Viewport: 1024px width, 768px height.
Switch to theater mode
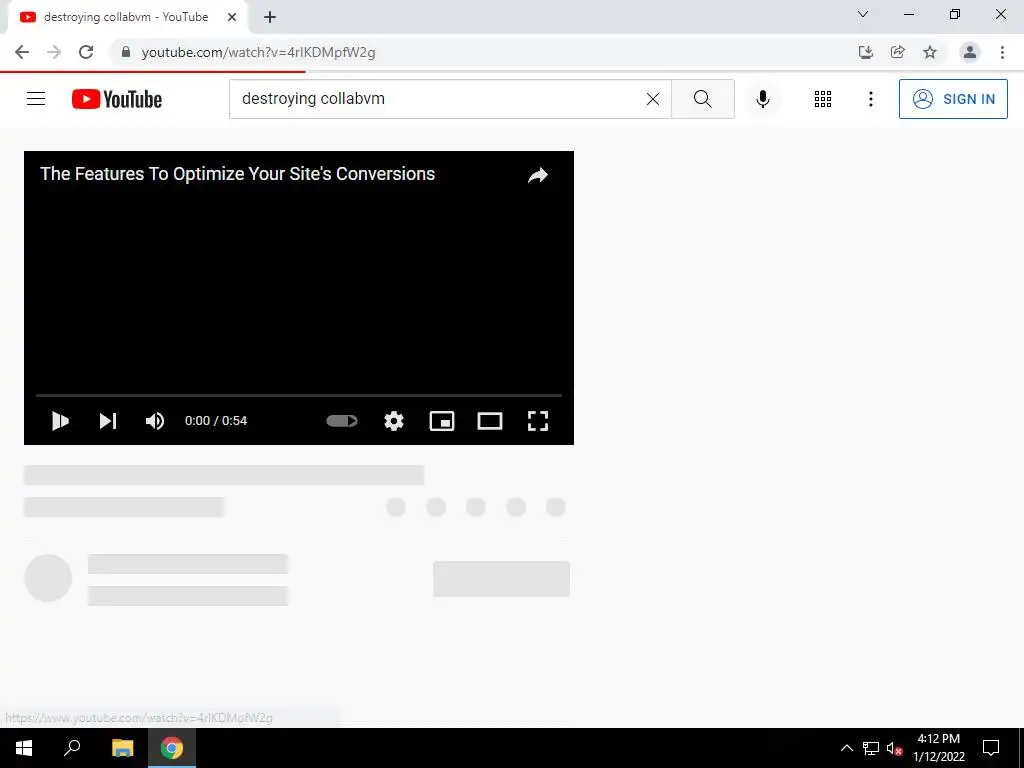490,421
